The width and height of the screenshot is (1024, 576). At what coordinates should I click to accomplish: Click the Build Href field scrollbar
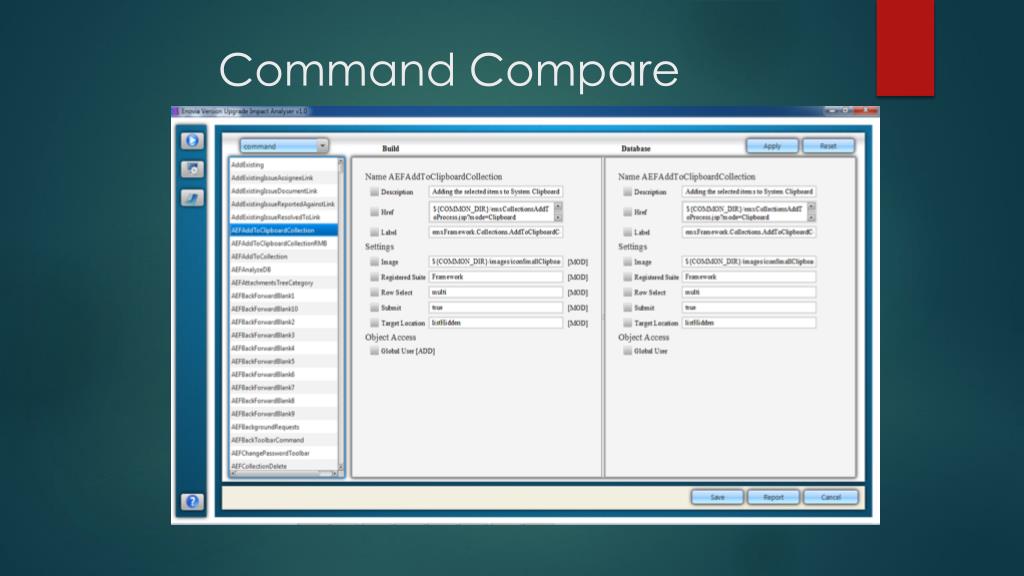[558, 212]
